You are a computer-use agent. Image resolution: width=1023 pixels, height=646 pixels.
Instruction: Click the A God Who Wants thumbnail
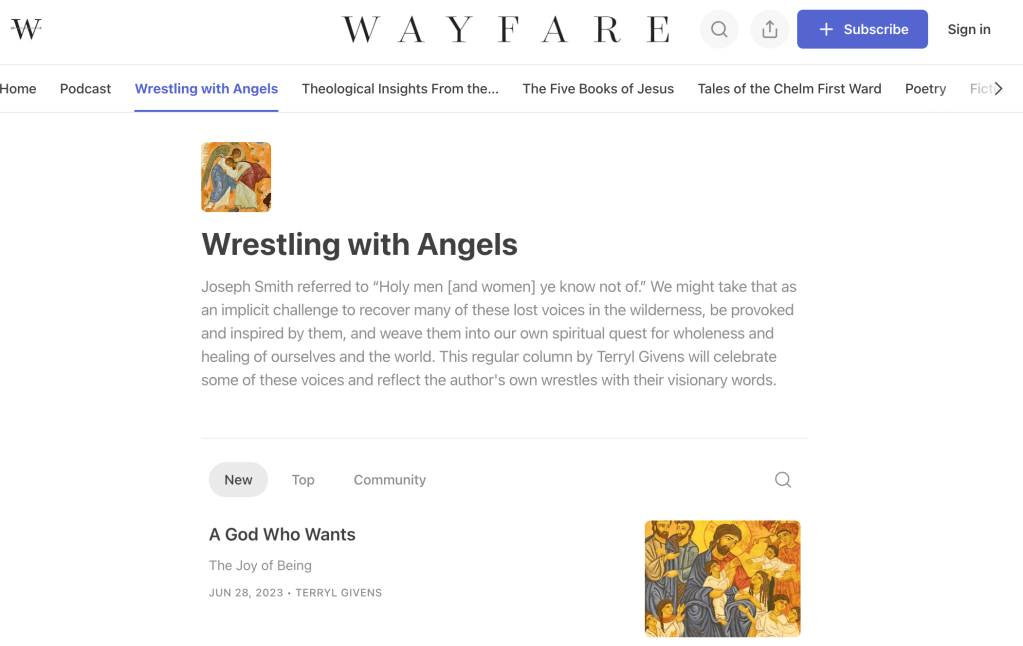[x=722, y=578]
